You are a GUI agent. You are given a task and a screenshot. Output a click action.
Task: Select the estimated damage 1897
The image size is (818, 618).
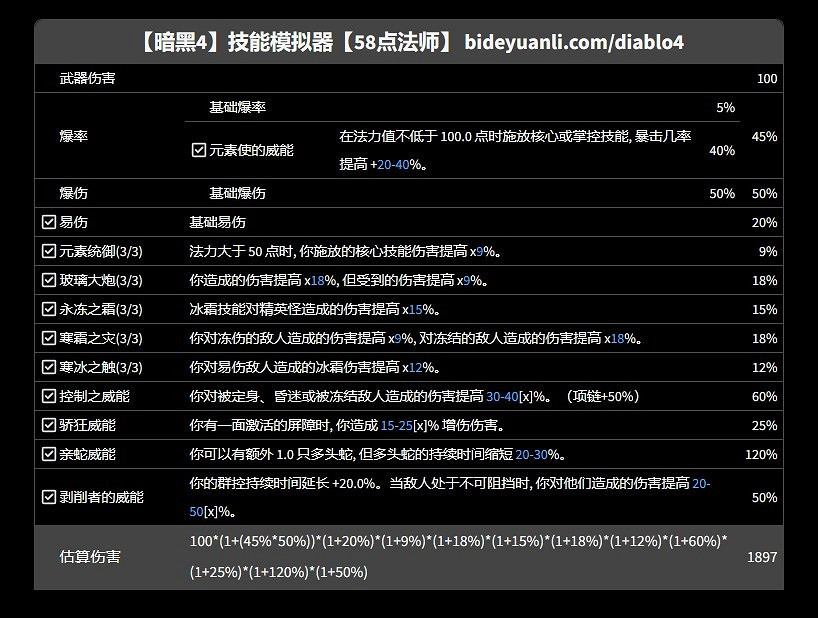(762, 557)
